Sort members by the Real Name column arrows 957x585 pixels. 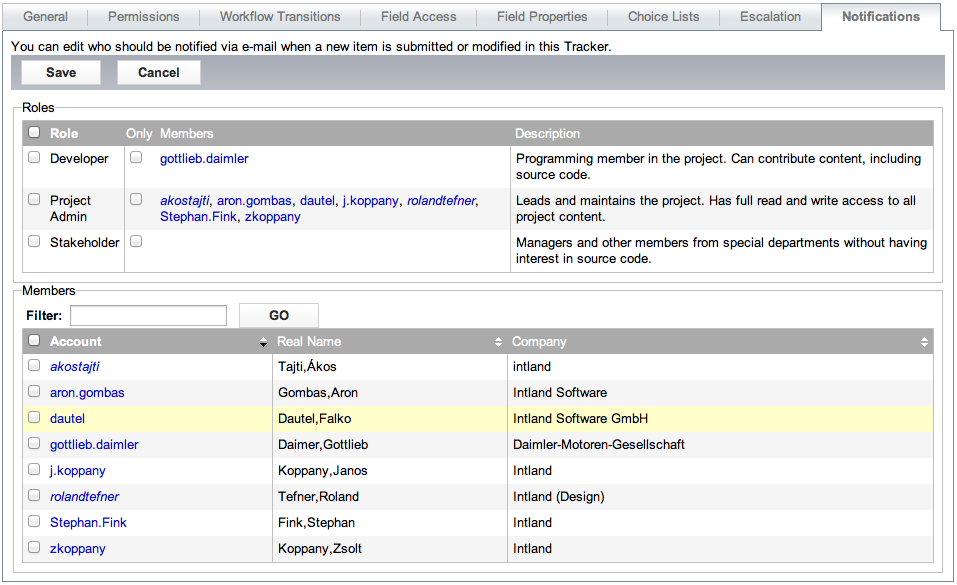click(x=498, y=340)
